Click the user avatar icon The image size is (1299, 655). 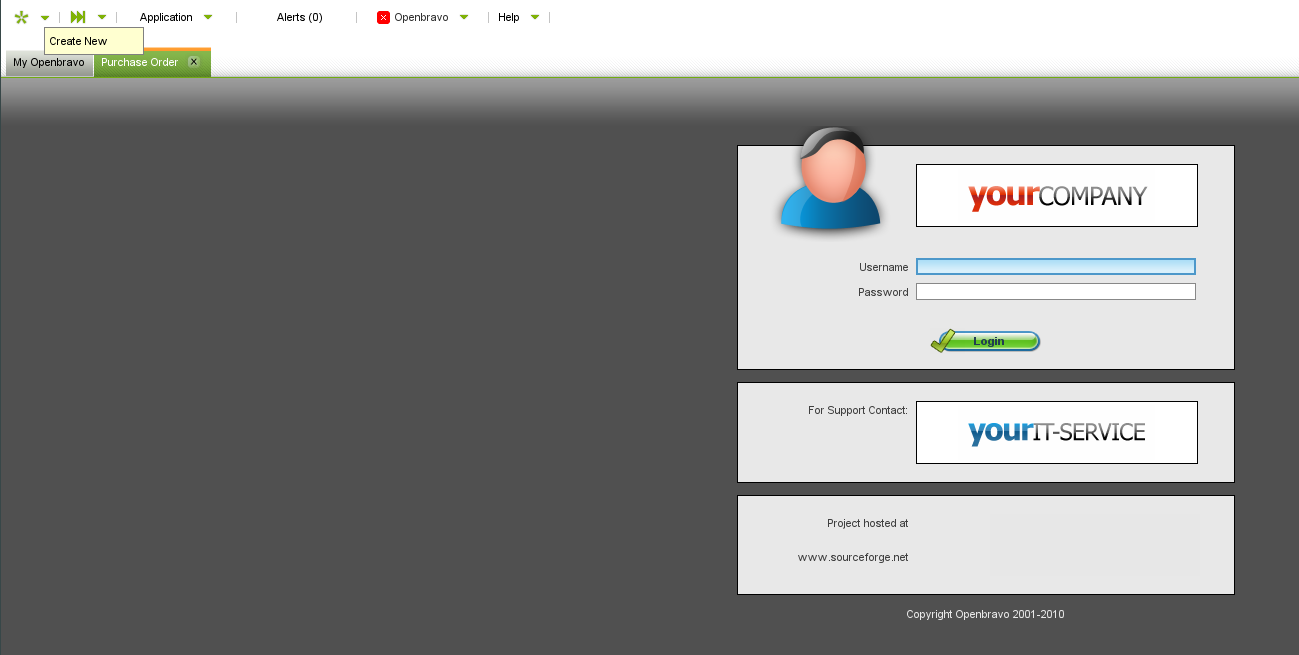coord(830,179)
